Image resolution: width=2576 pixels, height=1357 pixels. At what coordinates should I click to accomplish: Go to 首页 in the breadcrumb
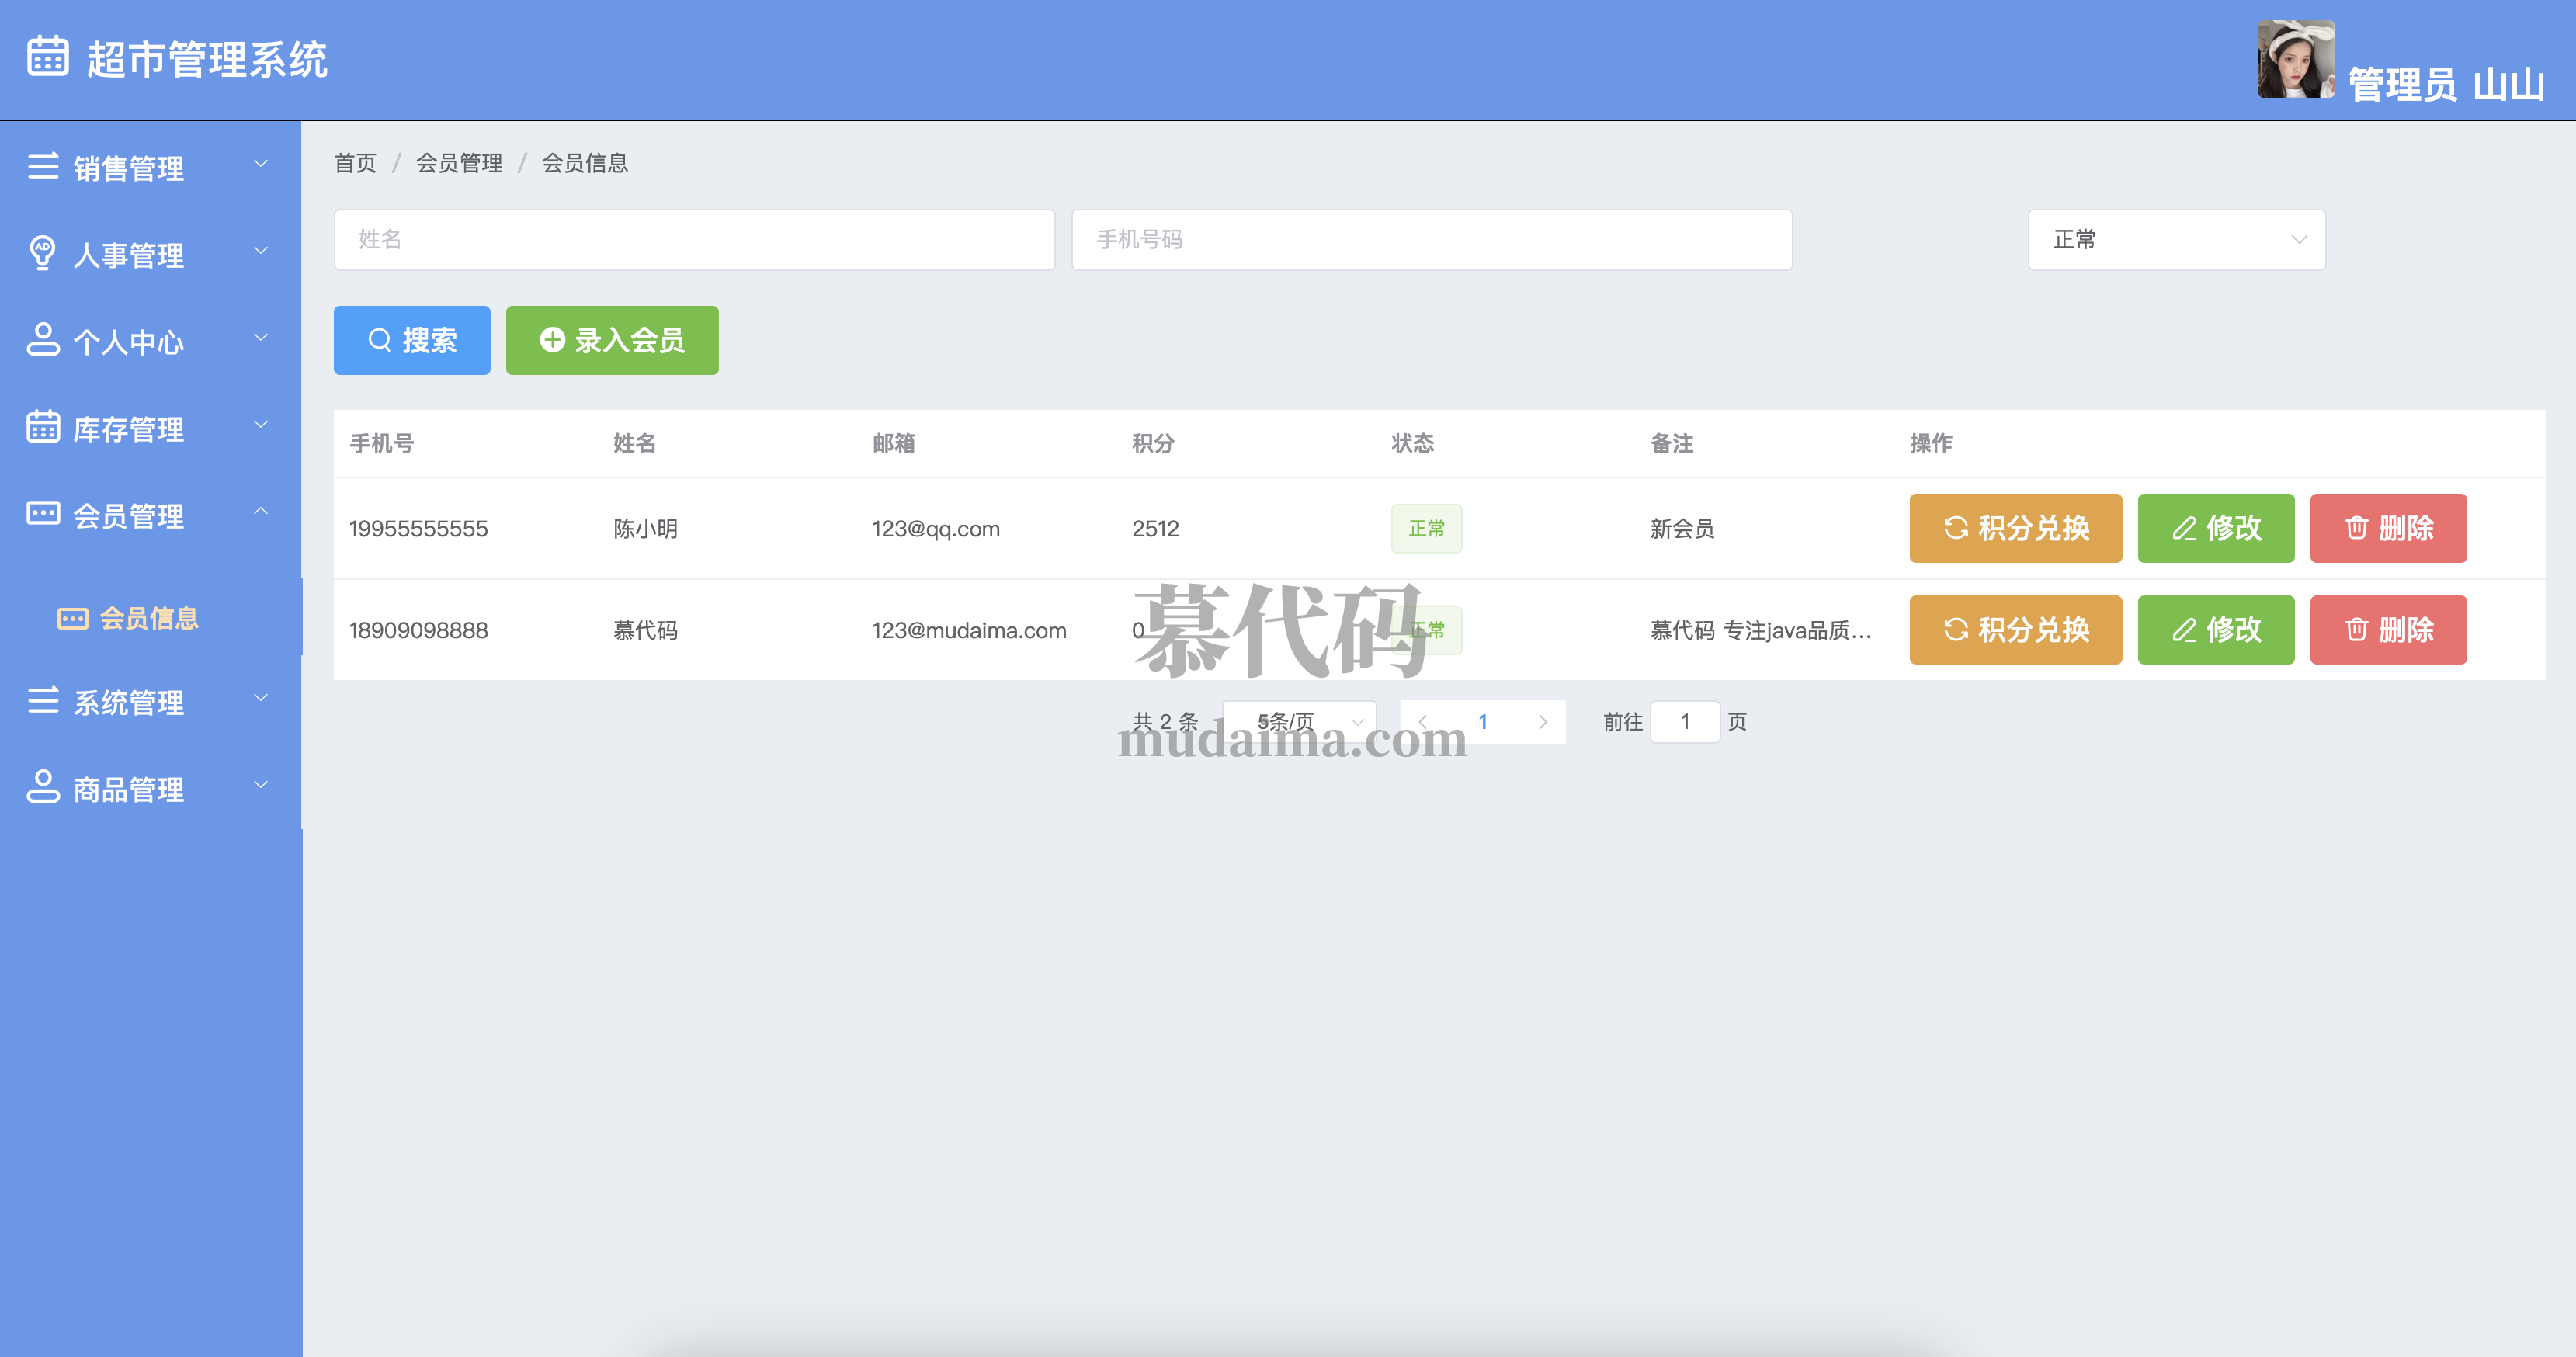pyautogui.click(x=355, y=163)
